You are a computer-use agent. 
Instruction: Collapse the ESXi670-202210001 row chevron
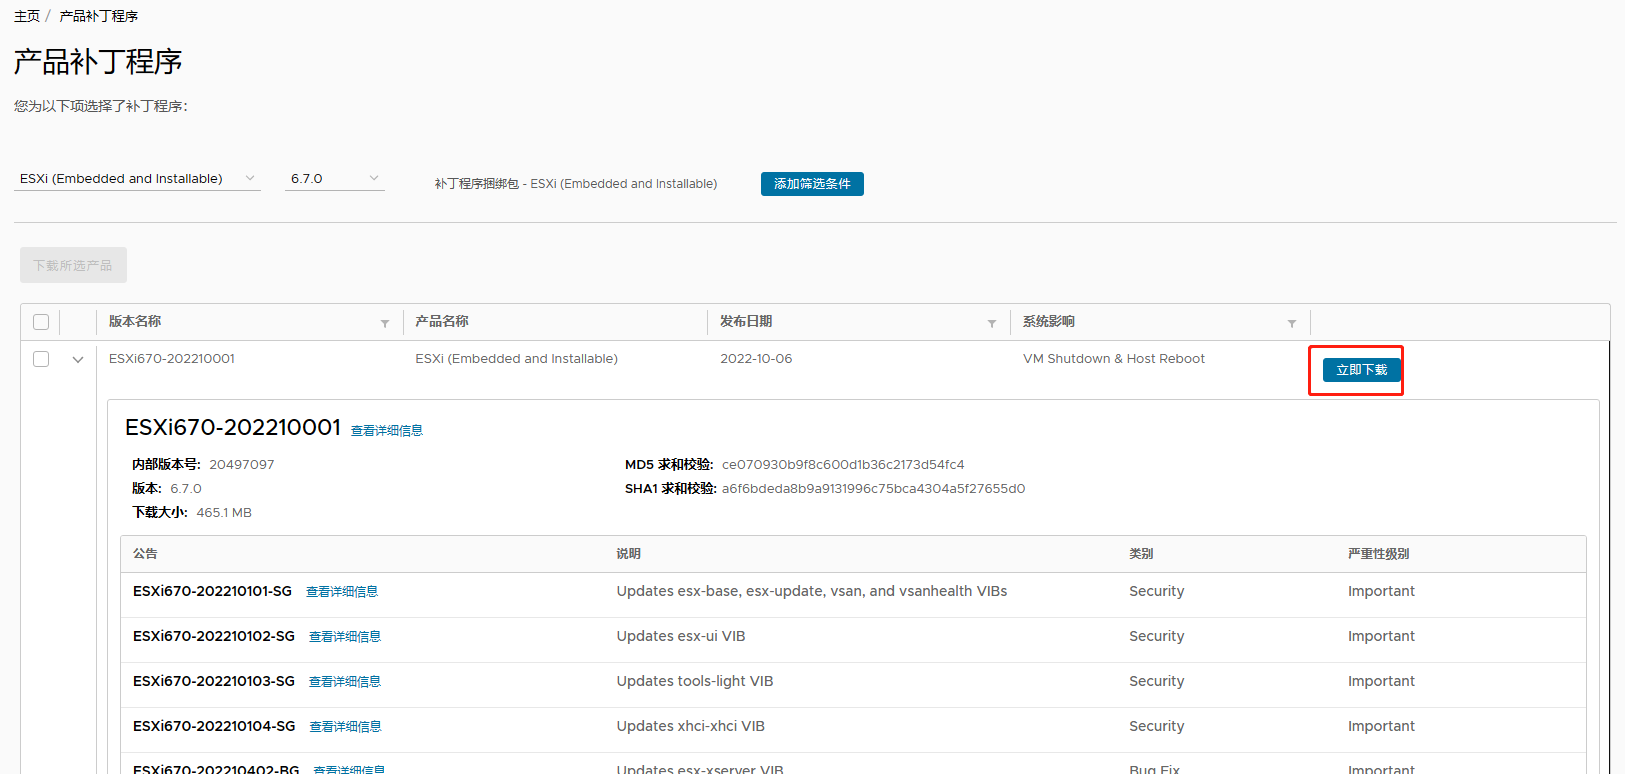[78, 360]
